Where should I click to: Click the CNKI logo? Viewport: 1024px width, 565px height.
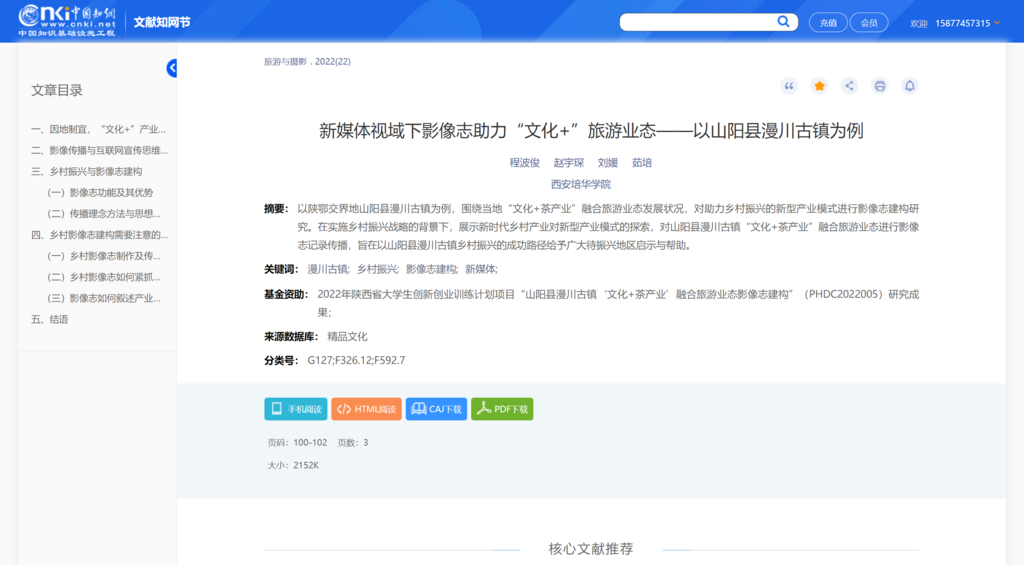tap(68, 20)
